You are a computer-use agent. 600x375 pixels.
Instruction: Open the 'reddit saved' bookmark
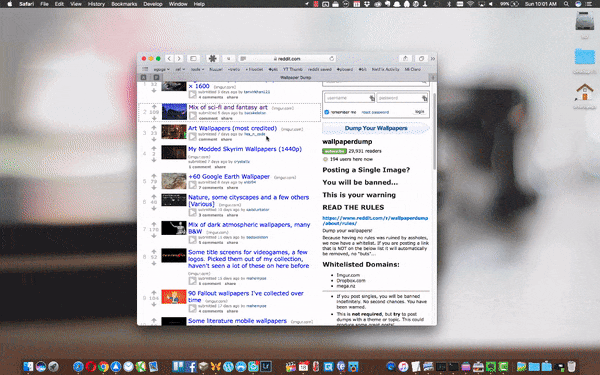click(320, 69)
